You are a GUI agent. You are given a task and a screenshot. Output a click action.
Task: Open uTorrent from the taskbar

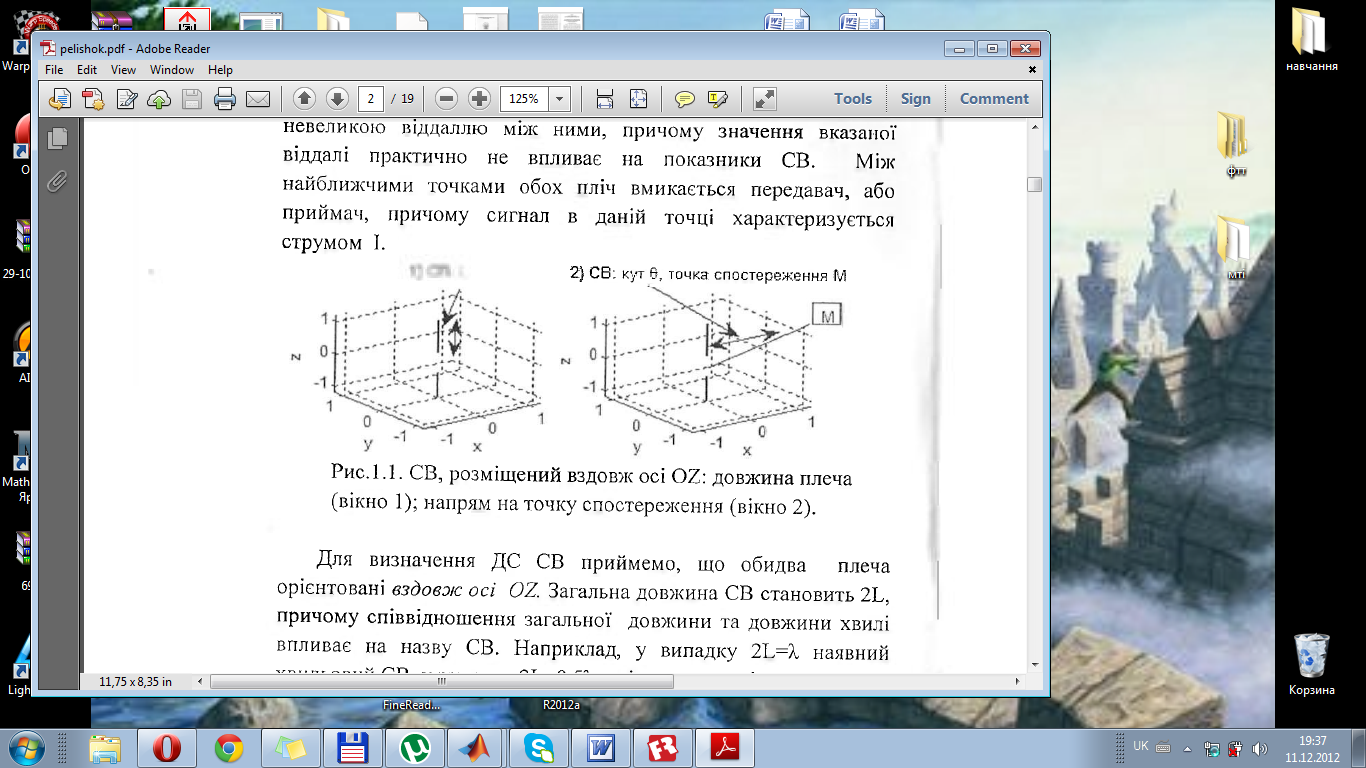[414, 748]
